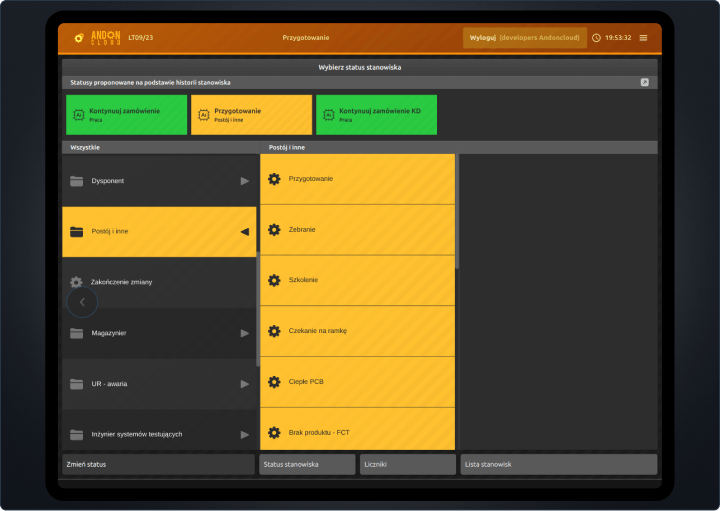Image resolution: width=720 pixels, height=511 pixels.
Task: Click the gear icon beside Przygotowanie
Action: [x=274, y=179]
